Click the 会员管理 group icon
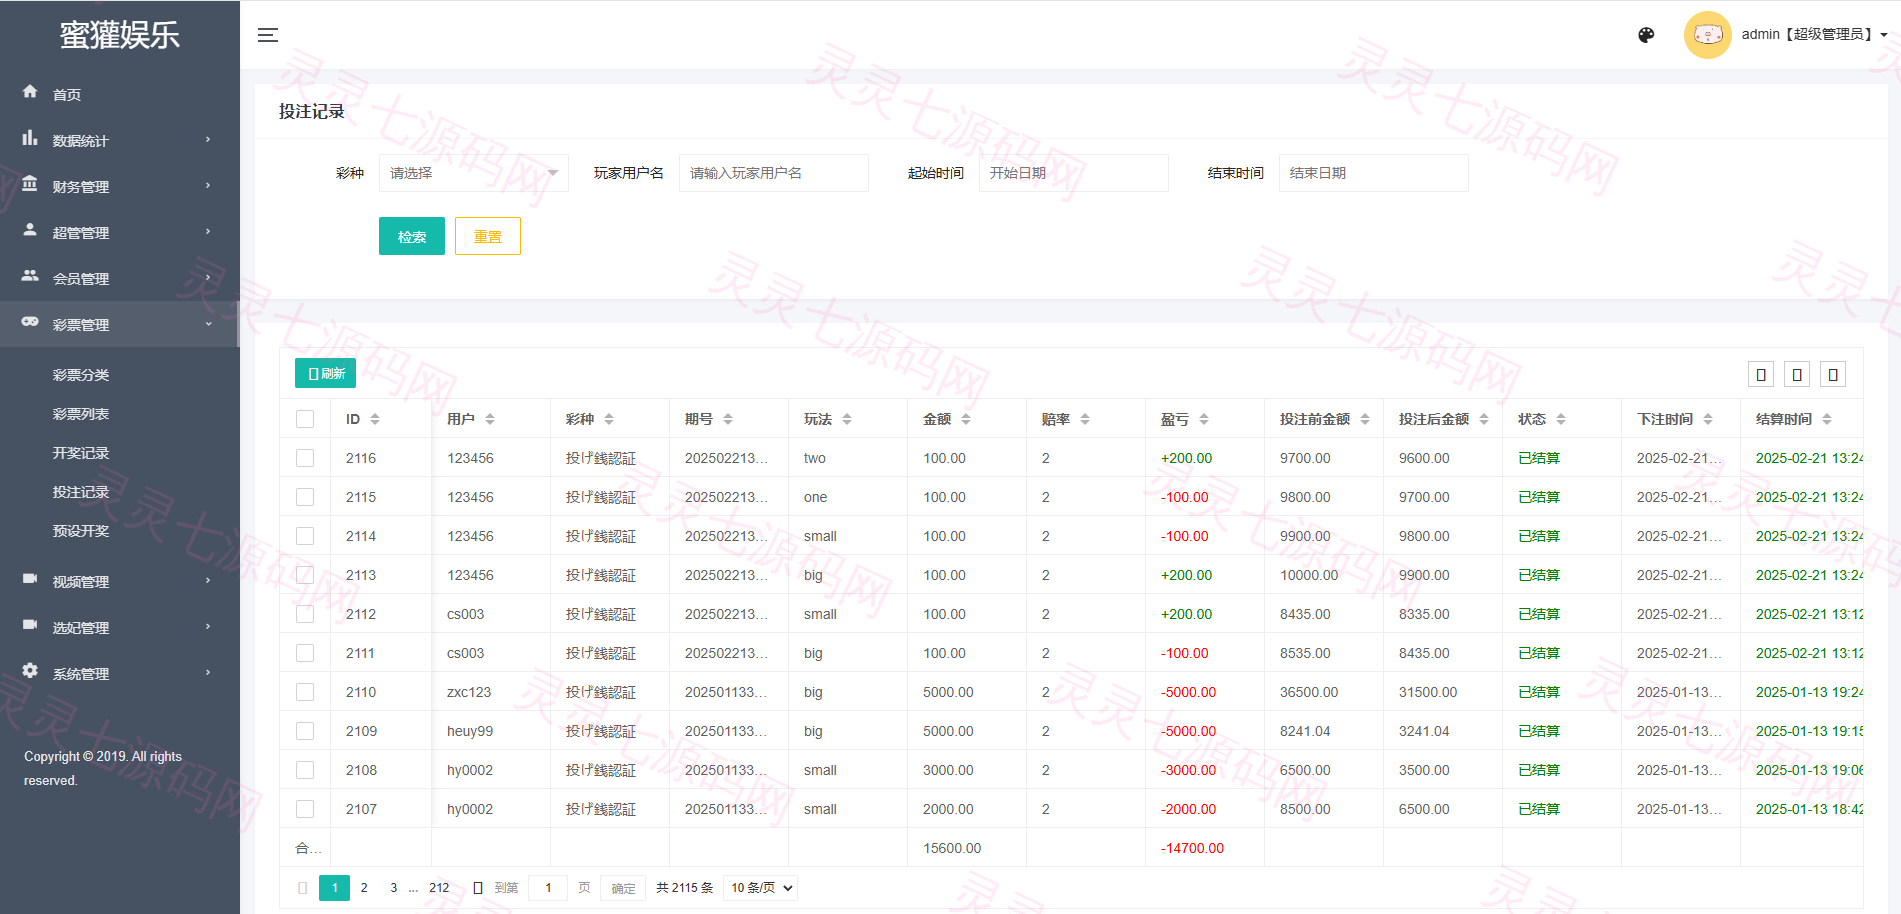1901x914 pixels. pyautogui.click(x=30, y=277)
